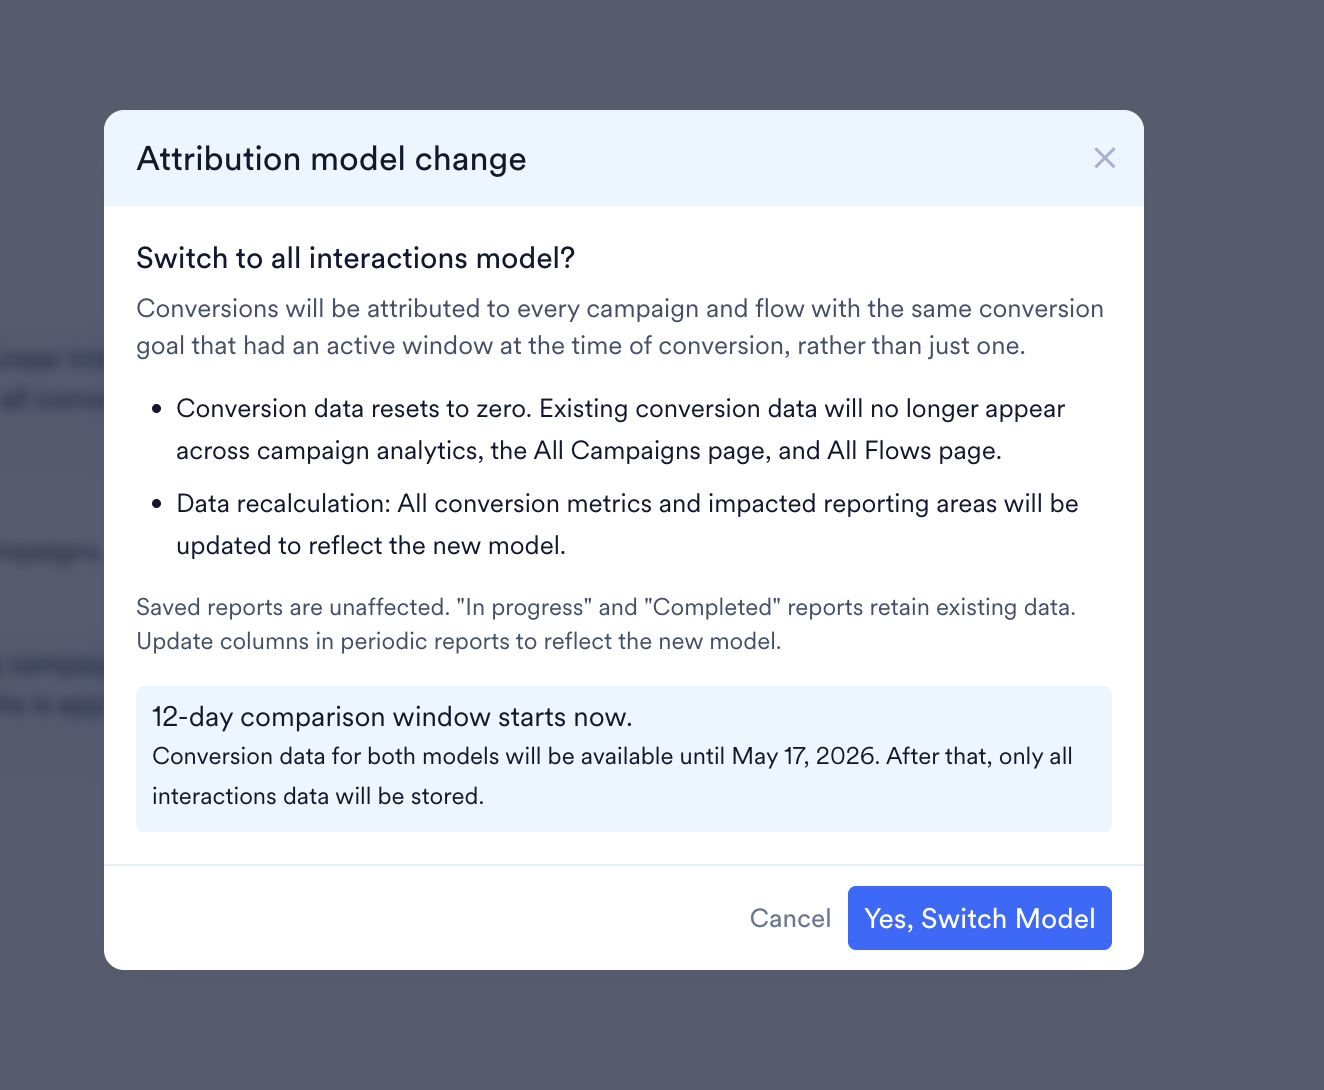Click the 'Data recalculation' bullet text
The image size is (1324, 1090).
tap(627, 524)
